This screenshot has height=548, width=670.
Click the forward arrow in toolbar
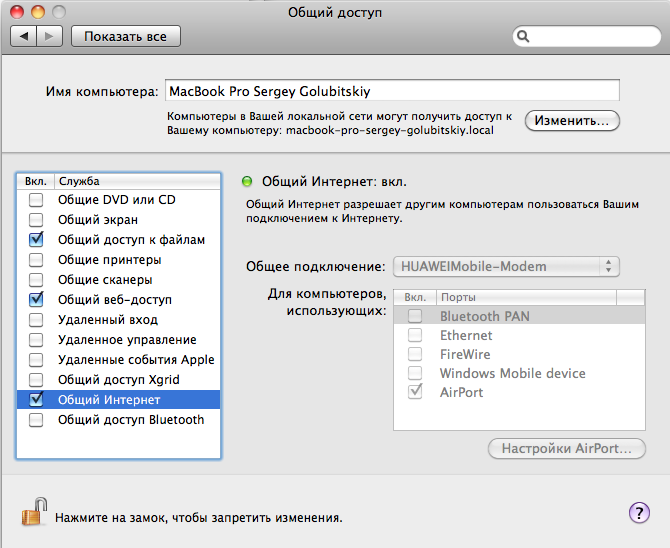click(x=50, y=36)
